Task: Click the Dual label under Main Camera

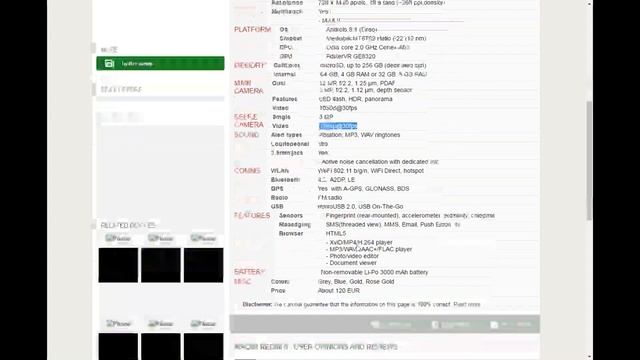Action: (279, 83)
